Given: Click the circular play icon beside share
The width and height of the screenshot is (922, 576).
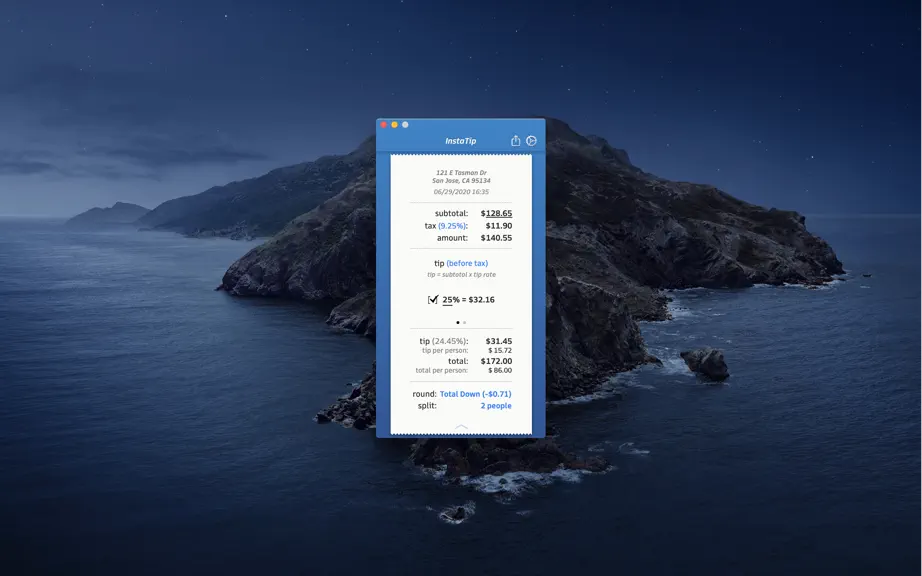Looking at the screenshot, I should tap(531, 140).
